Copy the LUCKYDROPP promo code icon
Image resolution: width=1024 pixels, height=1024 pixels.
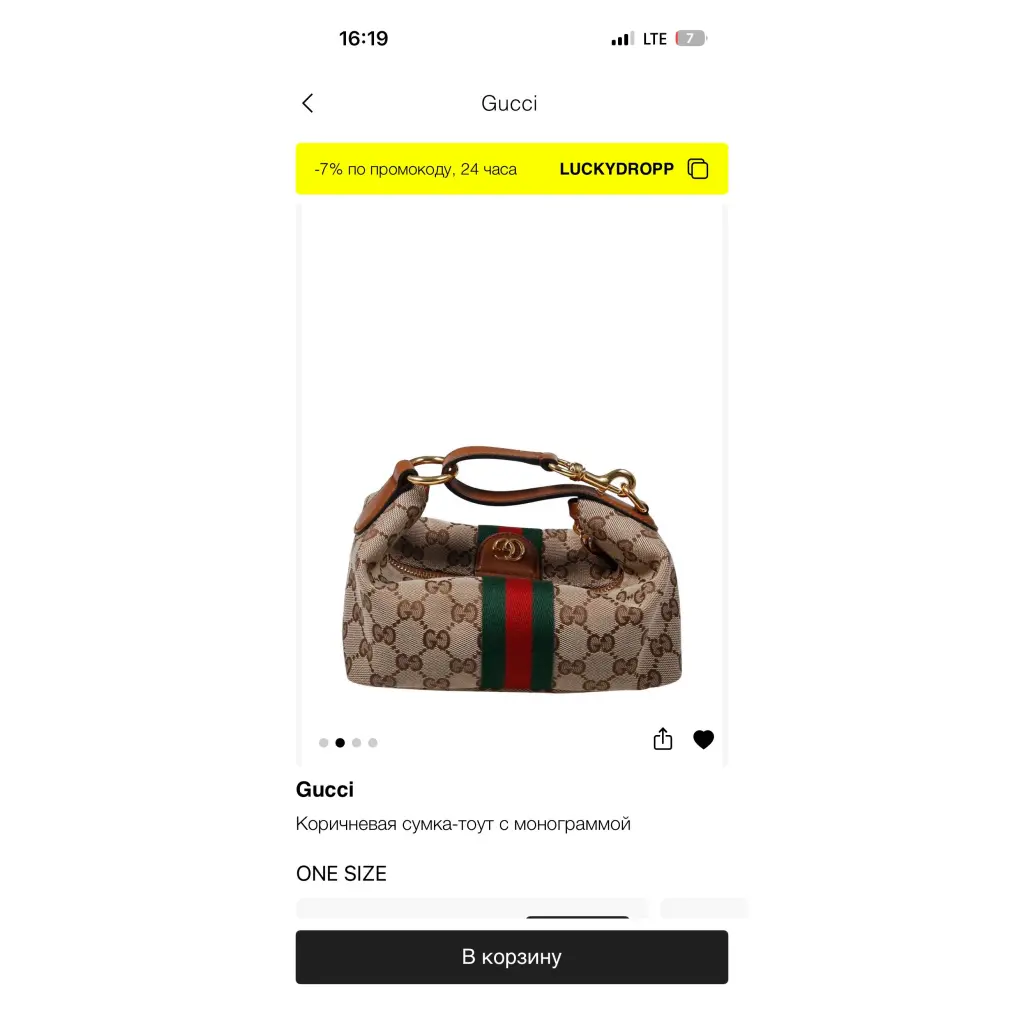(697, 168)
